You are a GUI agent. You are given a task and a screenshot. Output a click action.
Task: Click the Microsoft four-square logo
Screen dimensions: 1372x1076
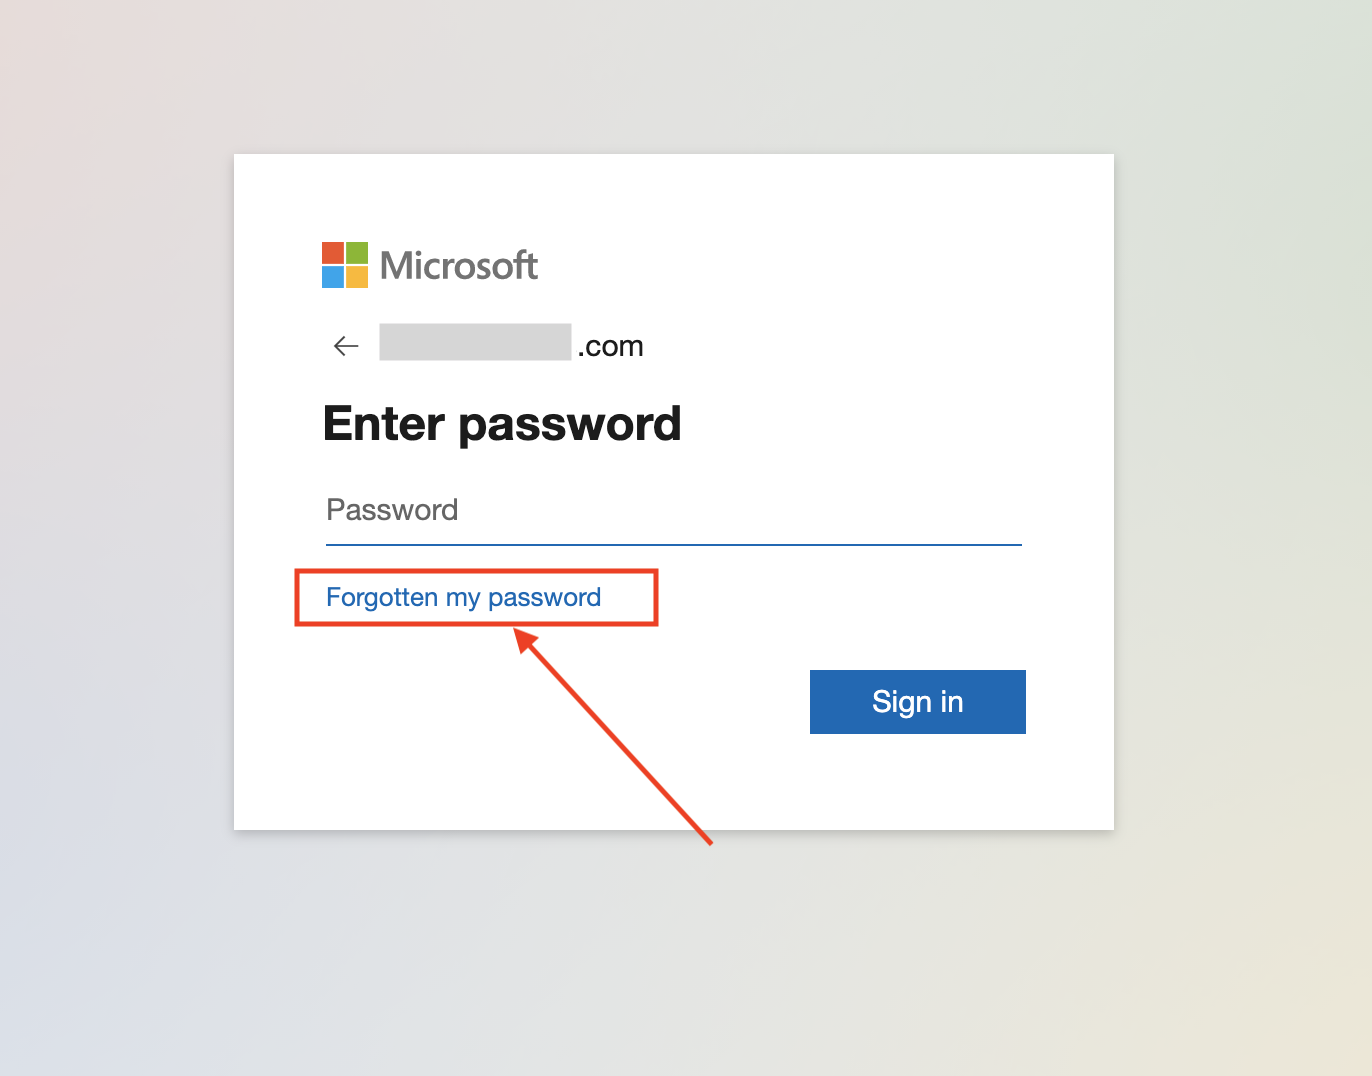(x=345, y=265)
